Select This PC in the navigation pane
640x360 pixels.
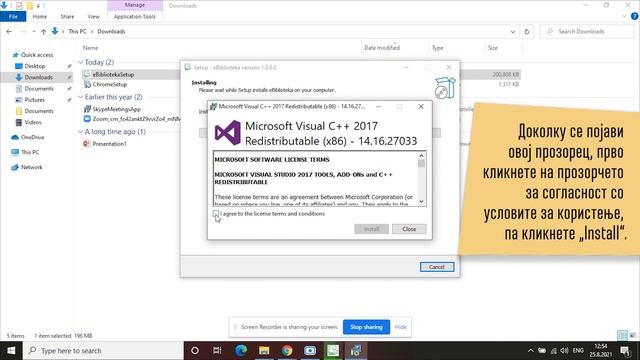(30, 152)
